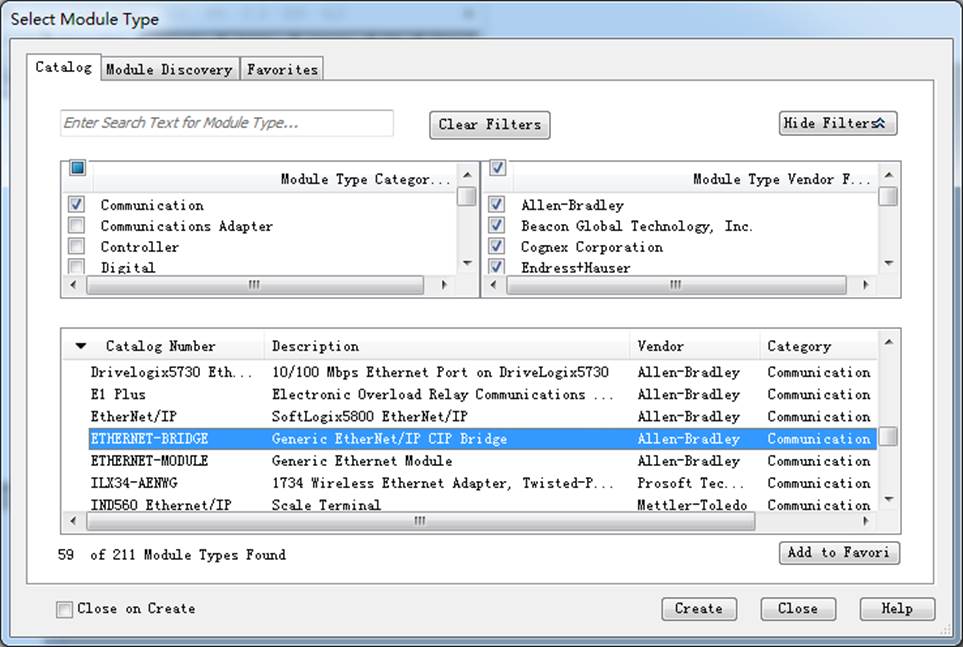The image size is (963, 647).
Task: Toggle the Close on Create checkbox
Action: [x=64, y=609]
